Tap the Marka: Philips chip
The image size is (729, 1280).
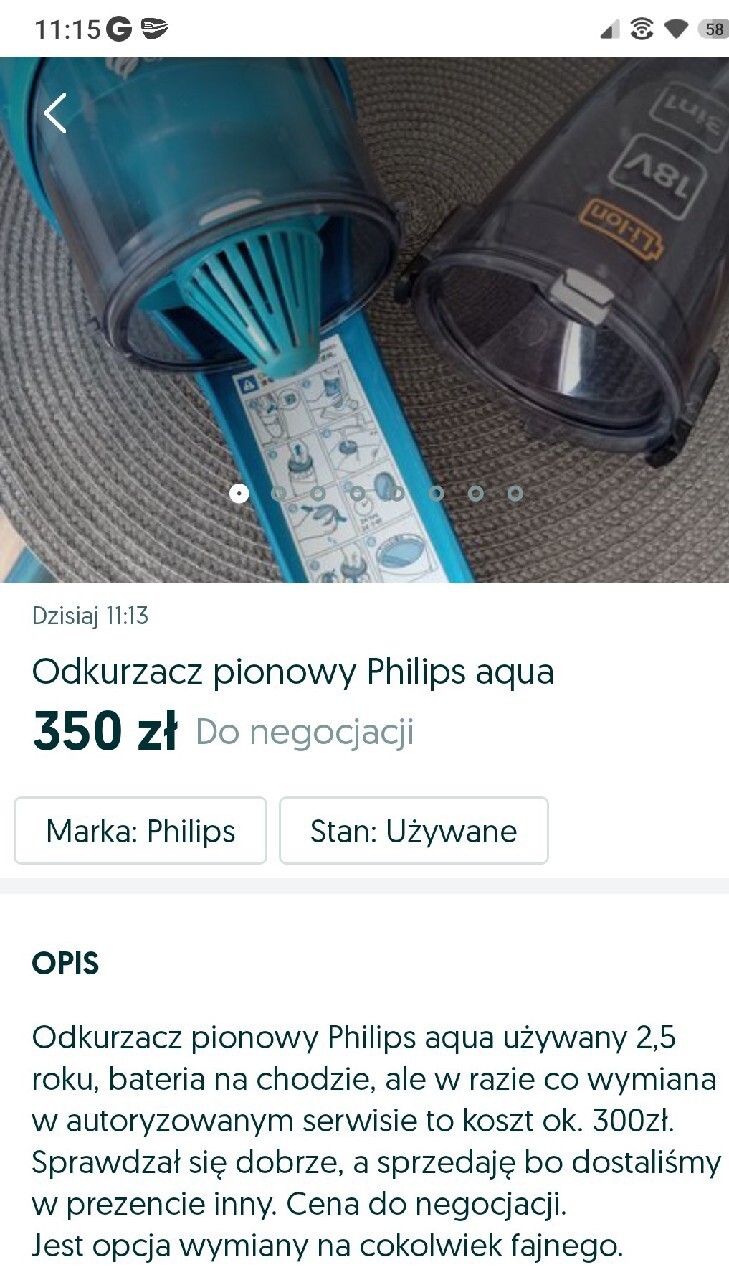(x=141, y=830)
